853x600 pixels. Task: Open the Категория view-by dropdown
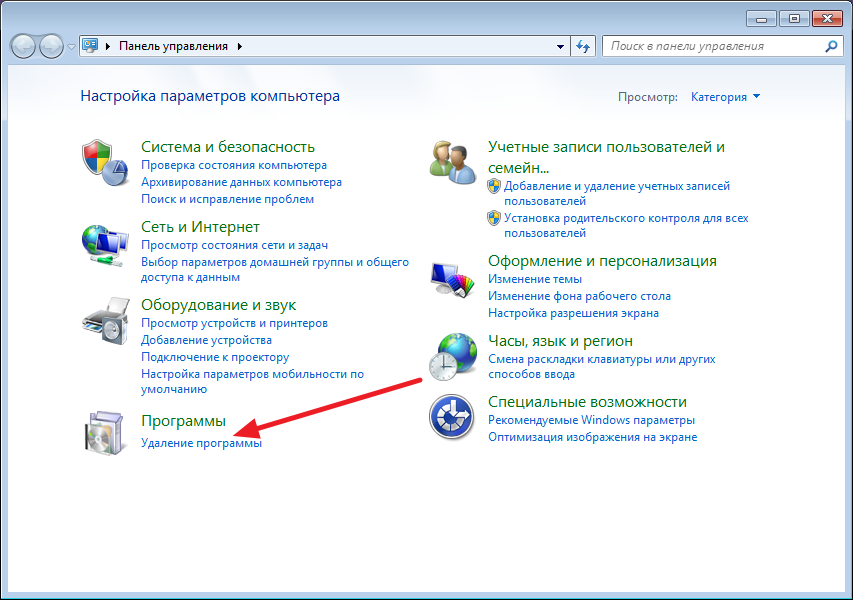tap(725, 97)
